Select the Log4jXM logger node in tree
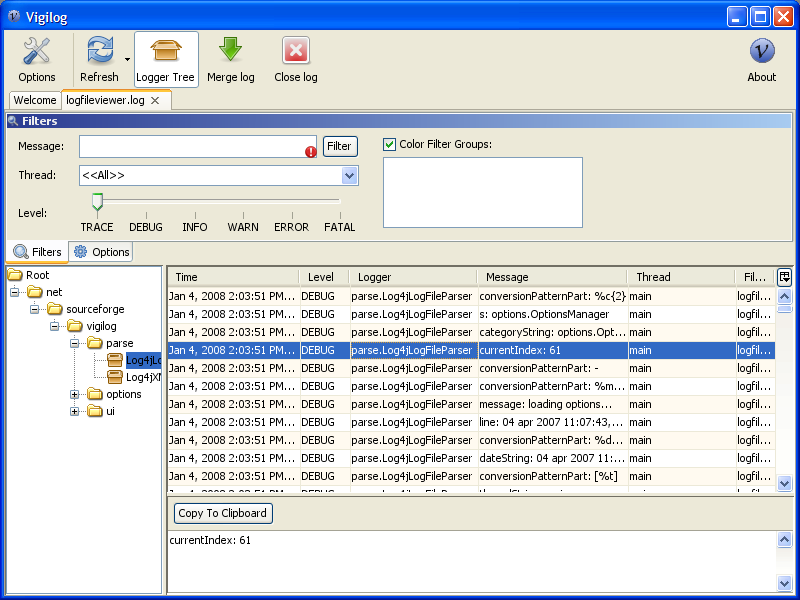 tap(143, 377)
